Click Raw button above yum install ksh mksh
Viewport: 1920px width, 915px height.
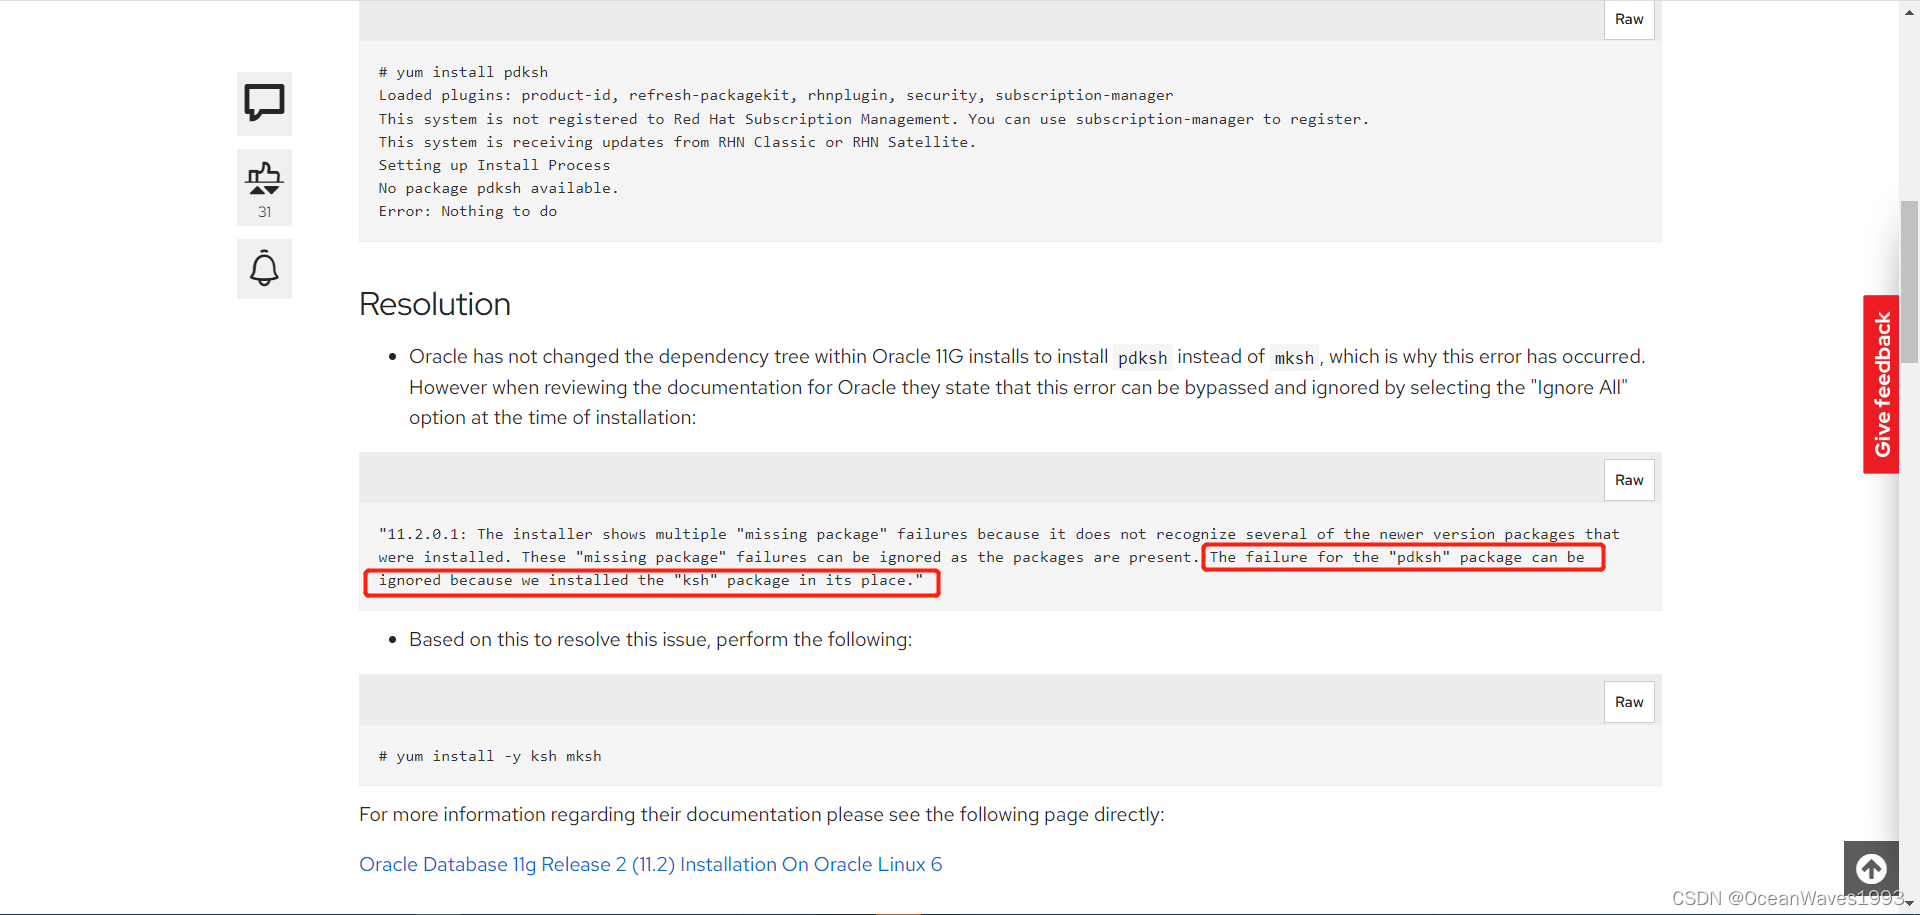[x=1629, y=702]
